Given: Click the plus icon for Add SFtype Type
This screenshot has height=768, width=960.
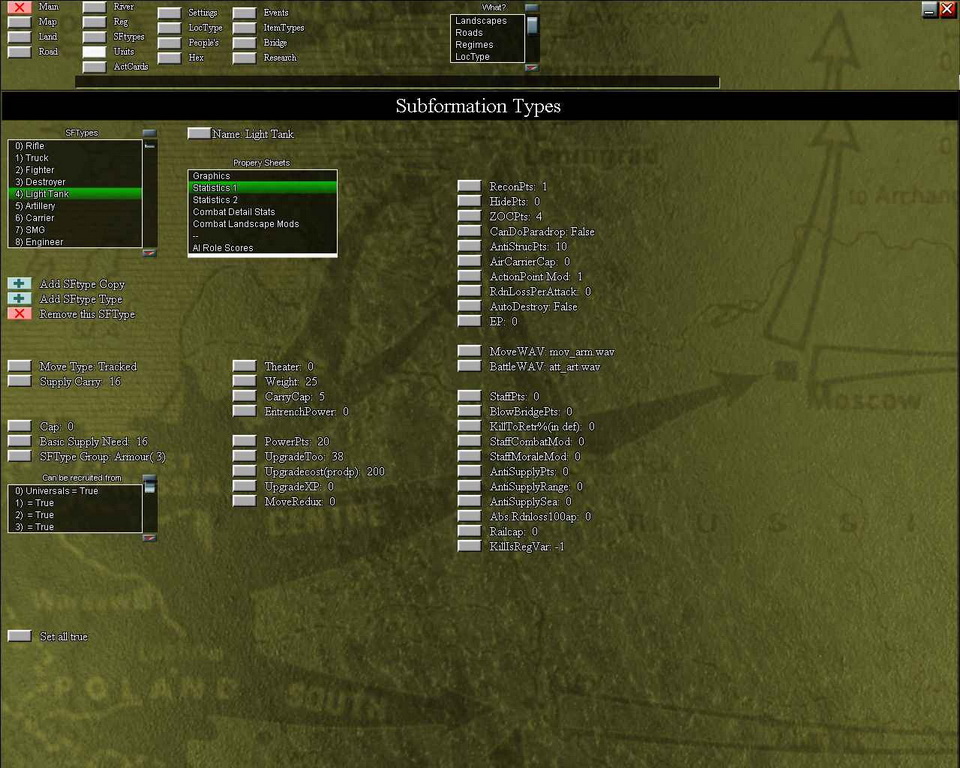Looking at the screenshot, I should (19, 299).
